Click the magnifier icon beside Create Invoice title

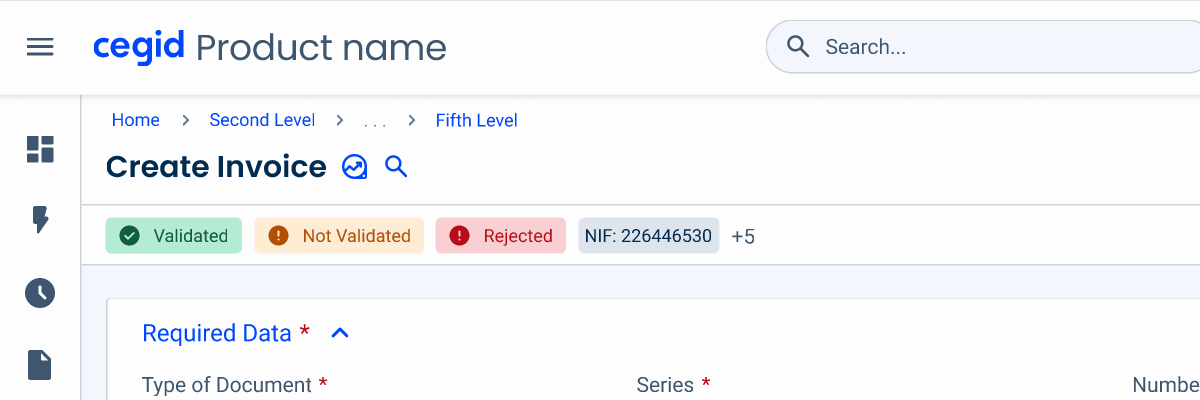point(397,167)
